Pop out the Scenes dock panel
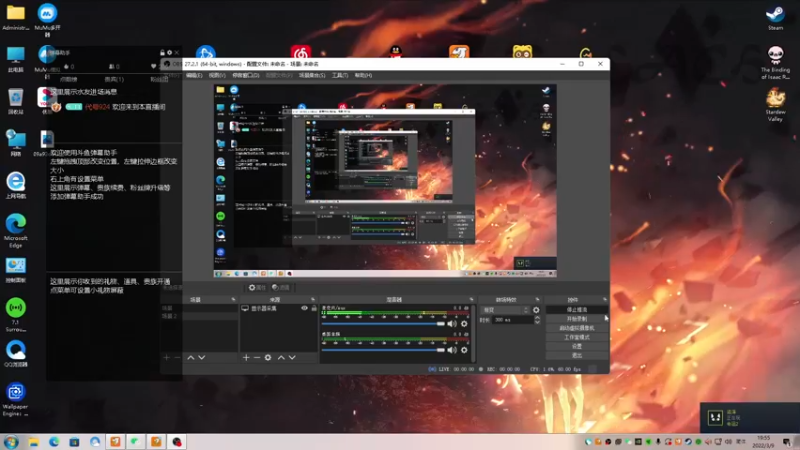 pos(233,299)
